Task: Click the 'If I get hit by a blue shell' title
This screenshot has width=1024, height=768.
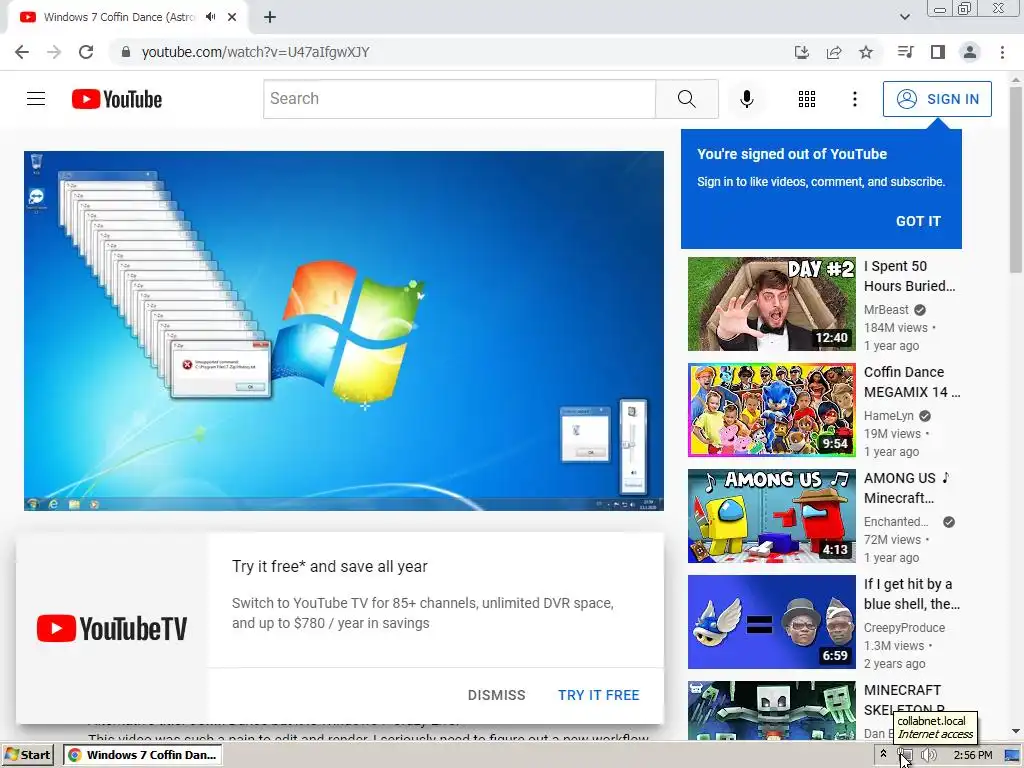Action: (x=912, y=594)
